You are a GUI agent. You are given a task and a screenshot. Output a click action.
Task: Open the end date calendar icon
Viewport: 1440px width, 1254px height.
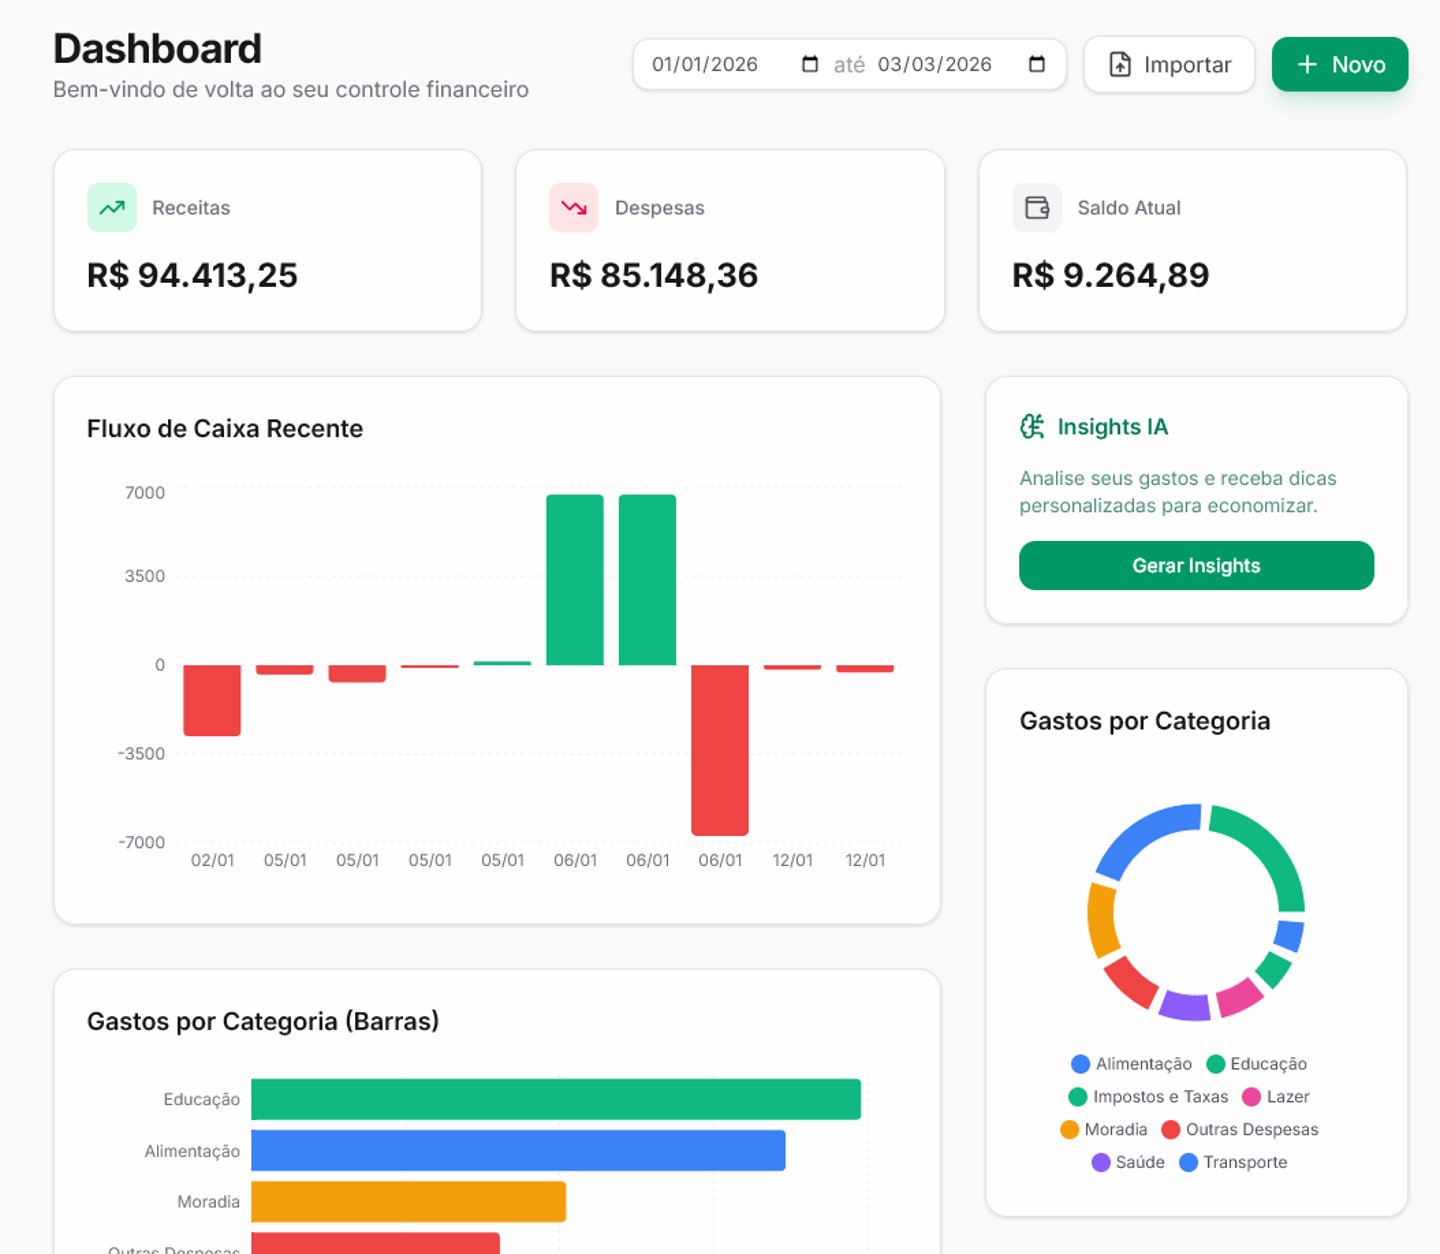pyautogui.click(x=1036, y=63)
